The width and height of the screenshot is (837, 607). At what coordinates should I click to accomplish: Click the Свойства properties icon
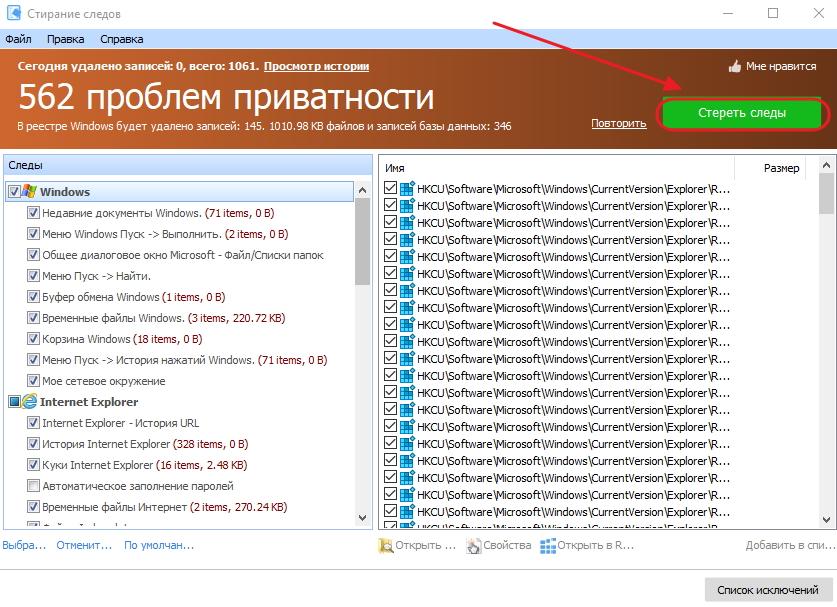(473, 546)
